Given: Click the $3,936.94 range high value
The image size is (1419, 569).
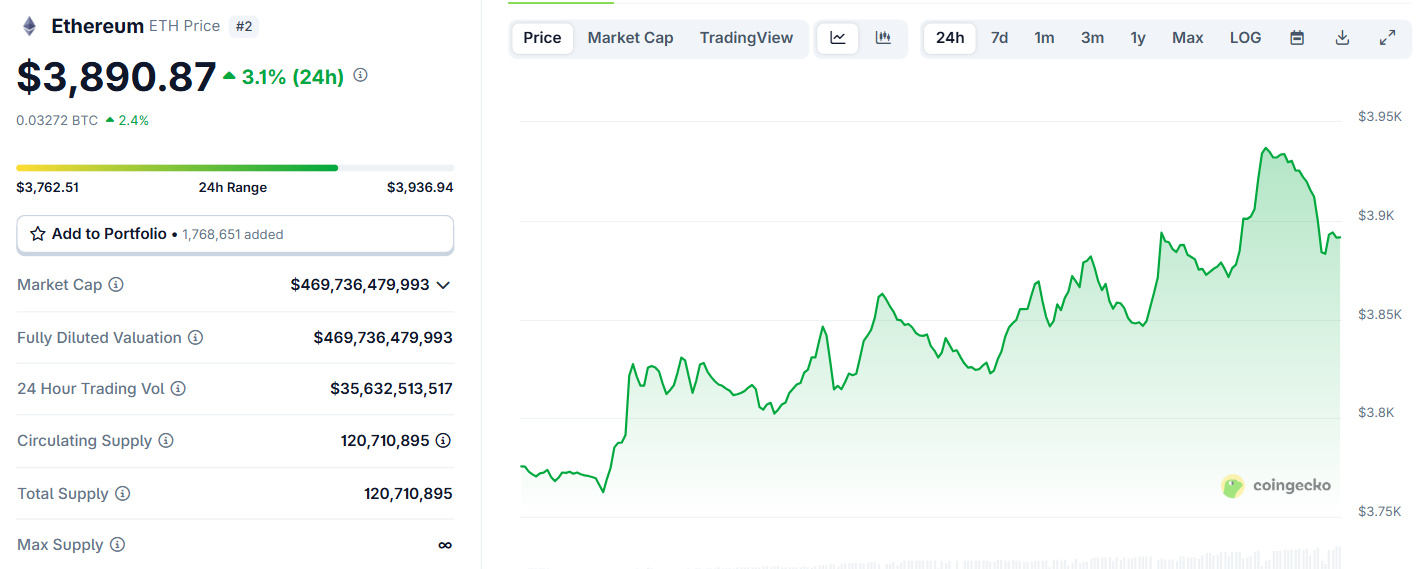Looking at the screenshot, I should [x=420, y=187].
